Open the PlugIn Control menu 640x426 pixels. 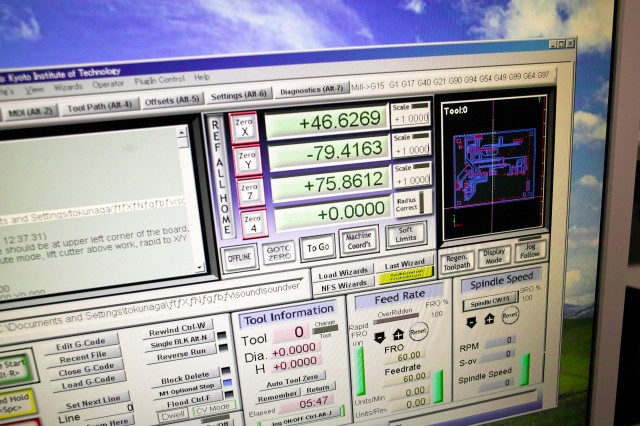pos(159,78)
